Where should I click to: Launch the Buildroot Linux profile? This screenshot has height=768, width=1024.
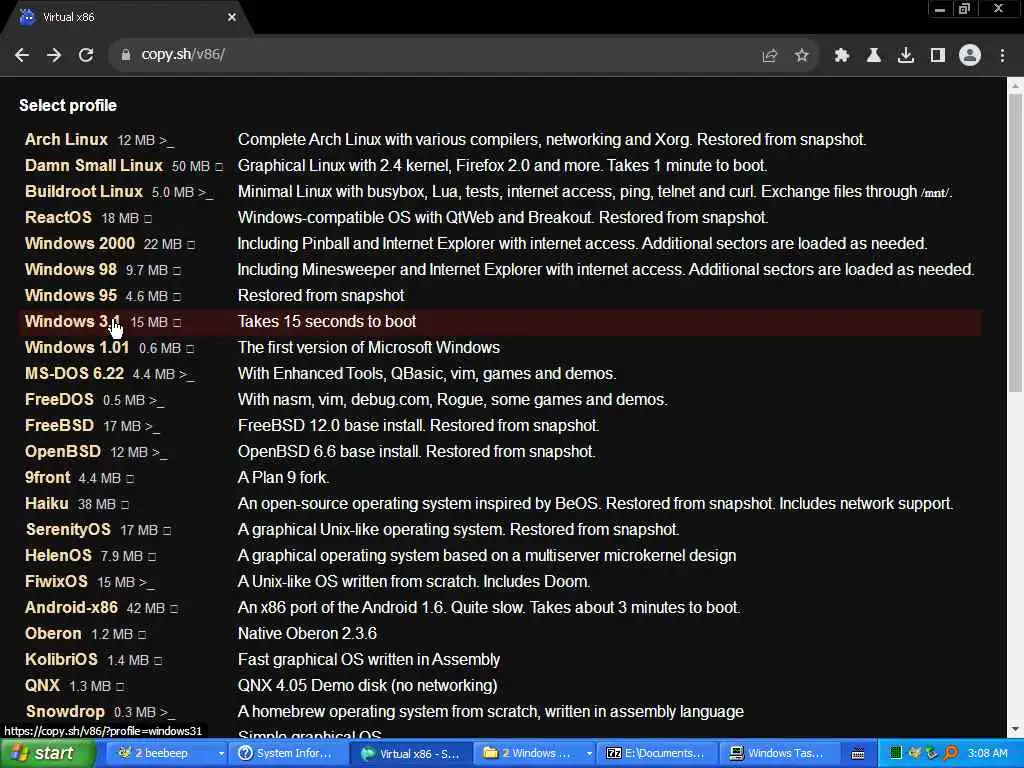[x=84, y=191]
